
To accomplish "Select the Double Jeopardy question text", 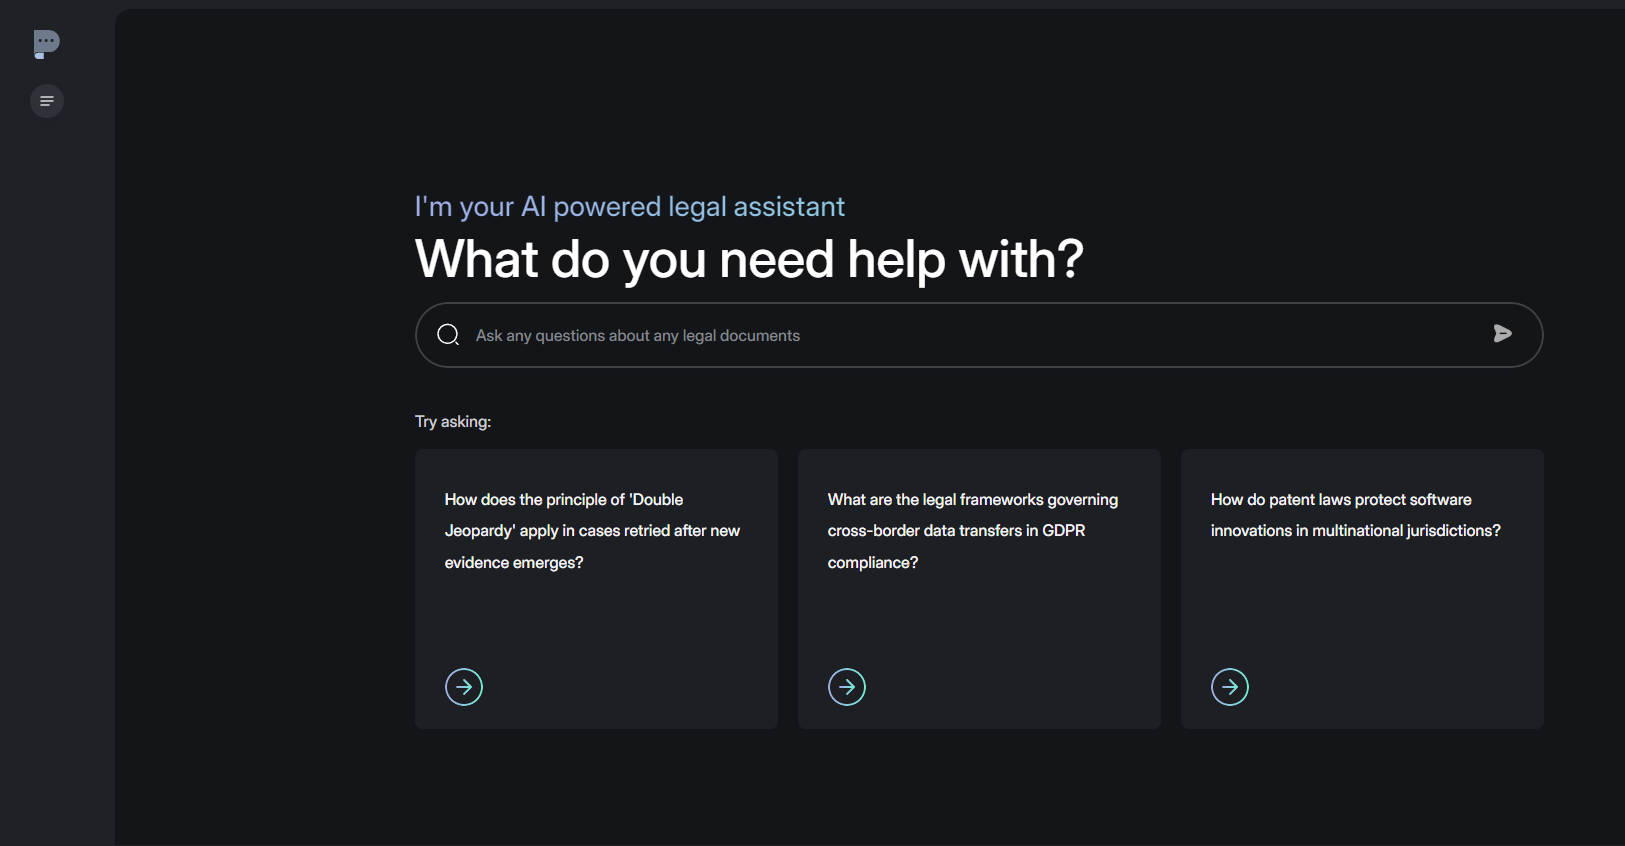I will pos(592,531).
